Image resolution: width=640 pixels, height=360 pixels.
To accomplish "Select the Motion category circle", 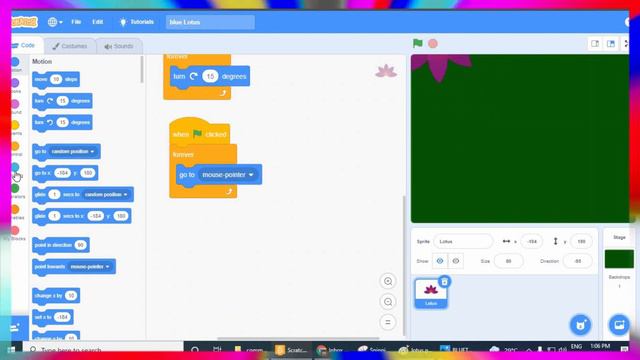I will pos(15,62).
